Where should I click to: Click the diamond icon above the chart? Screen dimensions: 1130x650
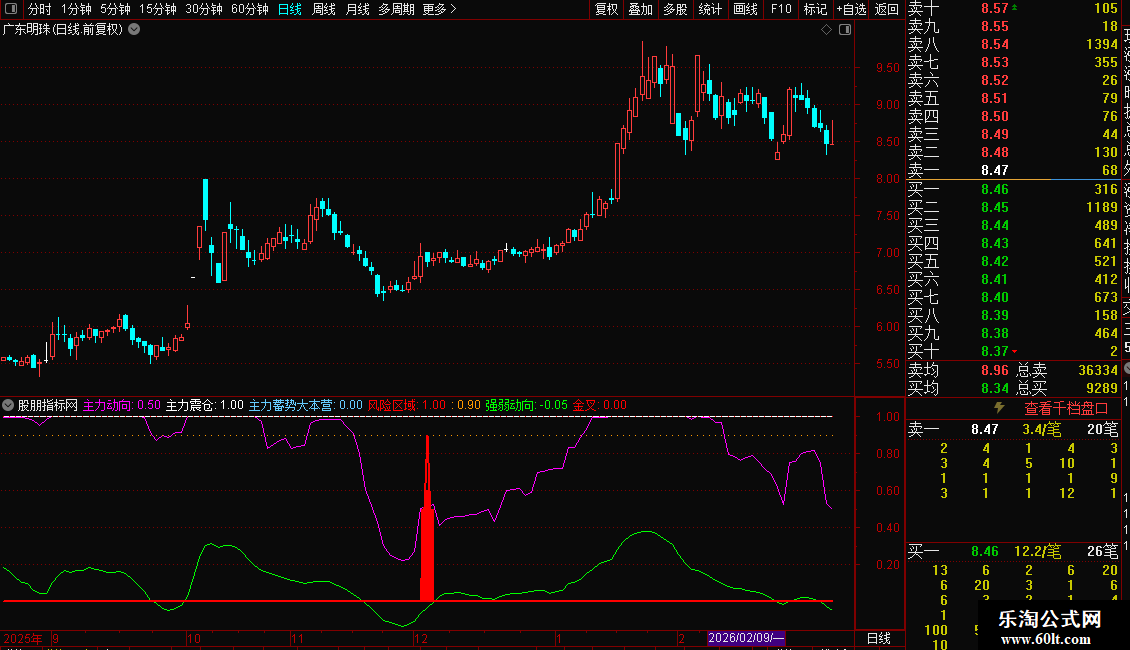click(x=827, y=30)
